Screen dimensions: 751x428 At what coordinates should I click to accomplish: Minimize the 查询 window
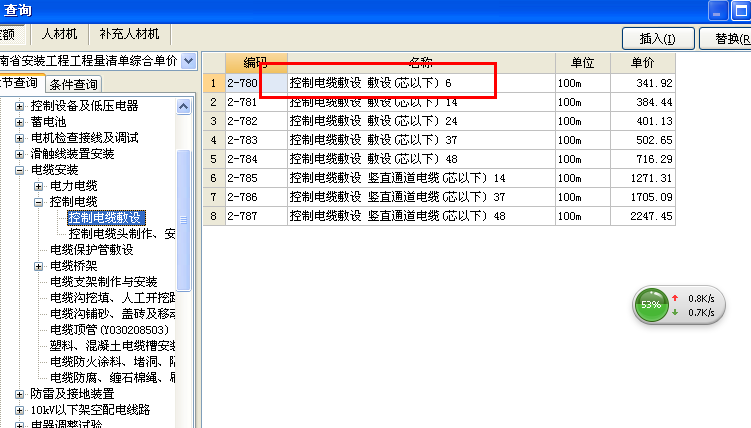718,11
